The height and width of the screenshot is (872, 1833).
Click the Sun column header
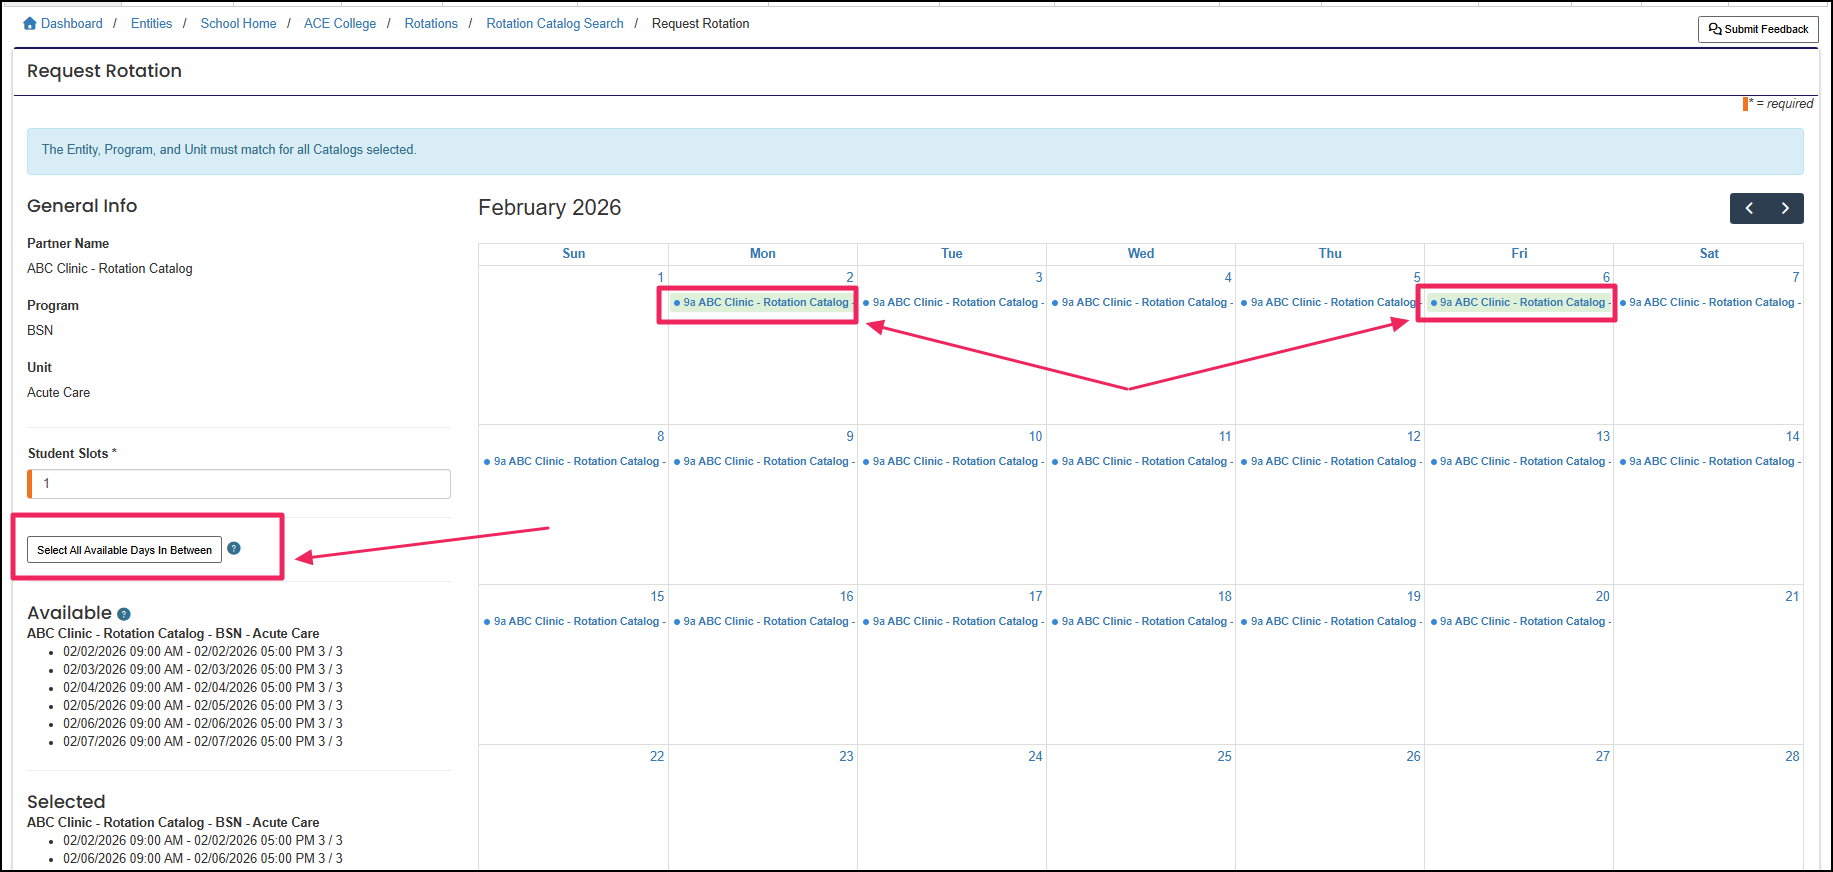pyautogui.click(x=574, y=253)
